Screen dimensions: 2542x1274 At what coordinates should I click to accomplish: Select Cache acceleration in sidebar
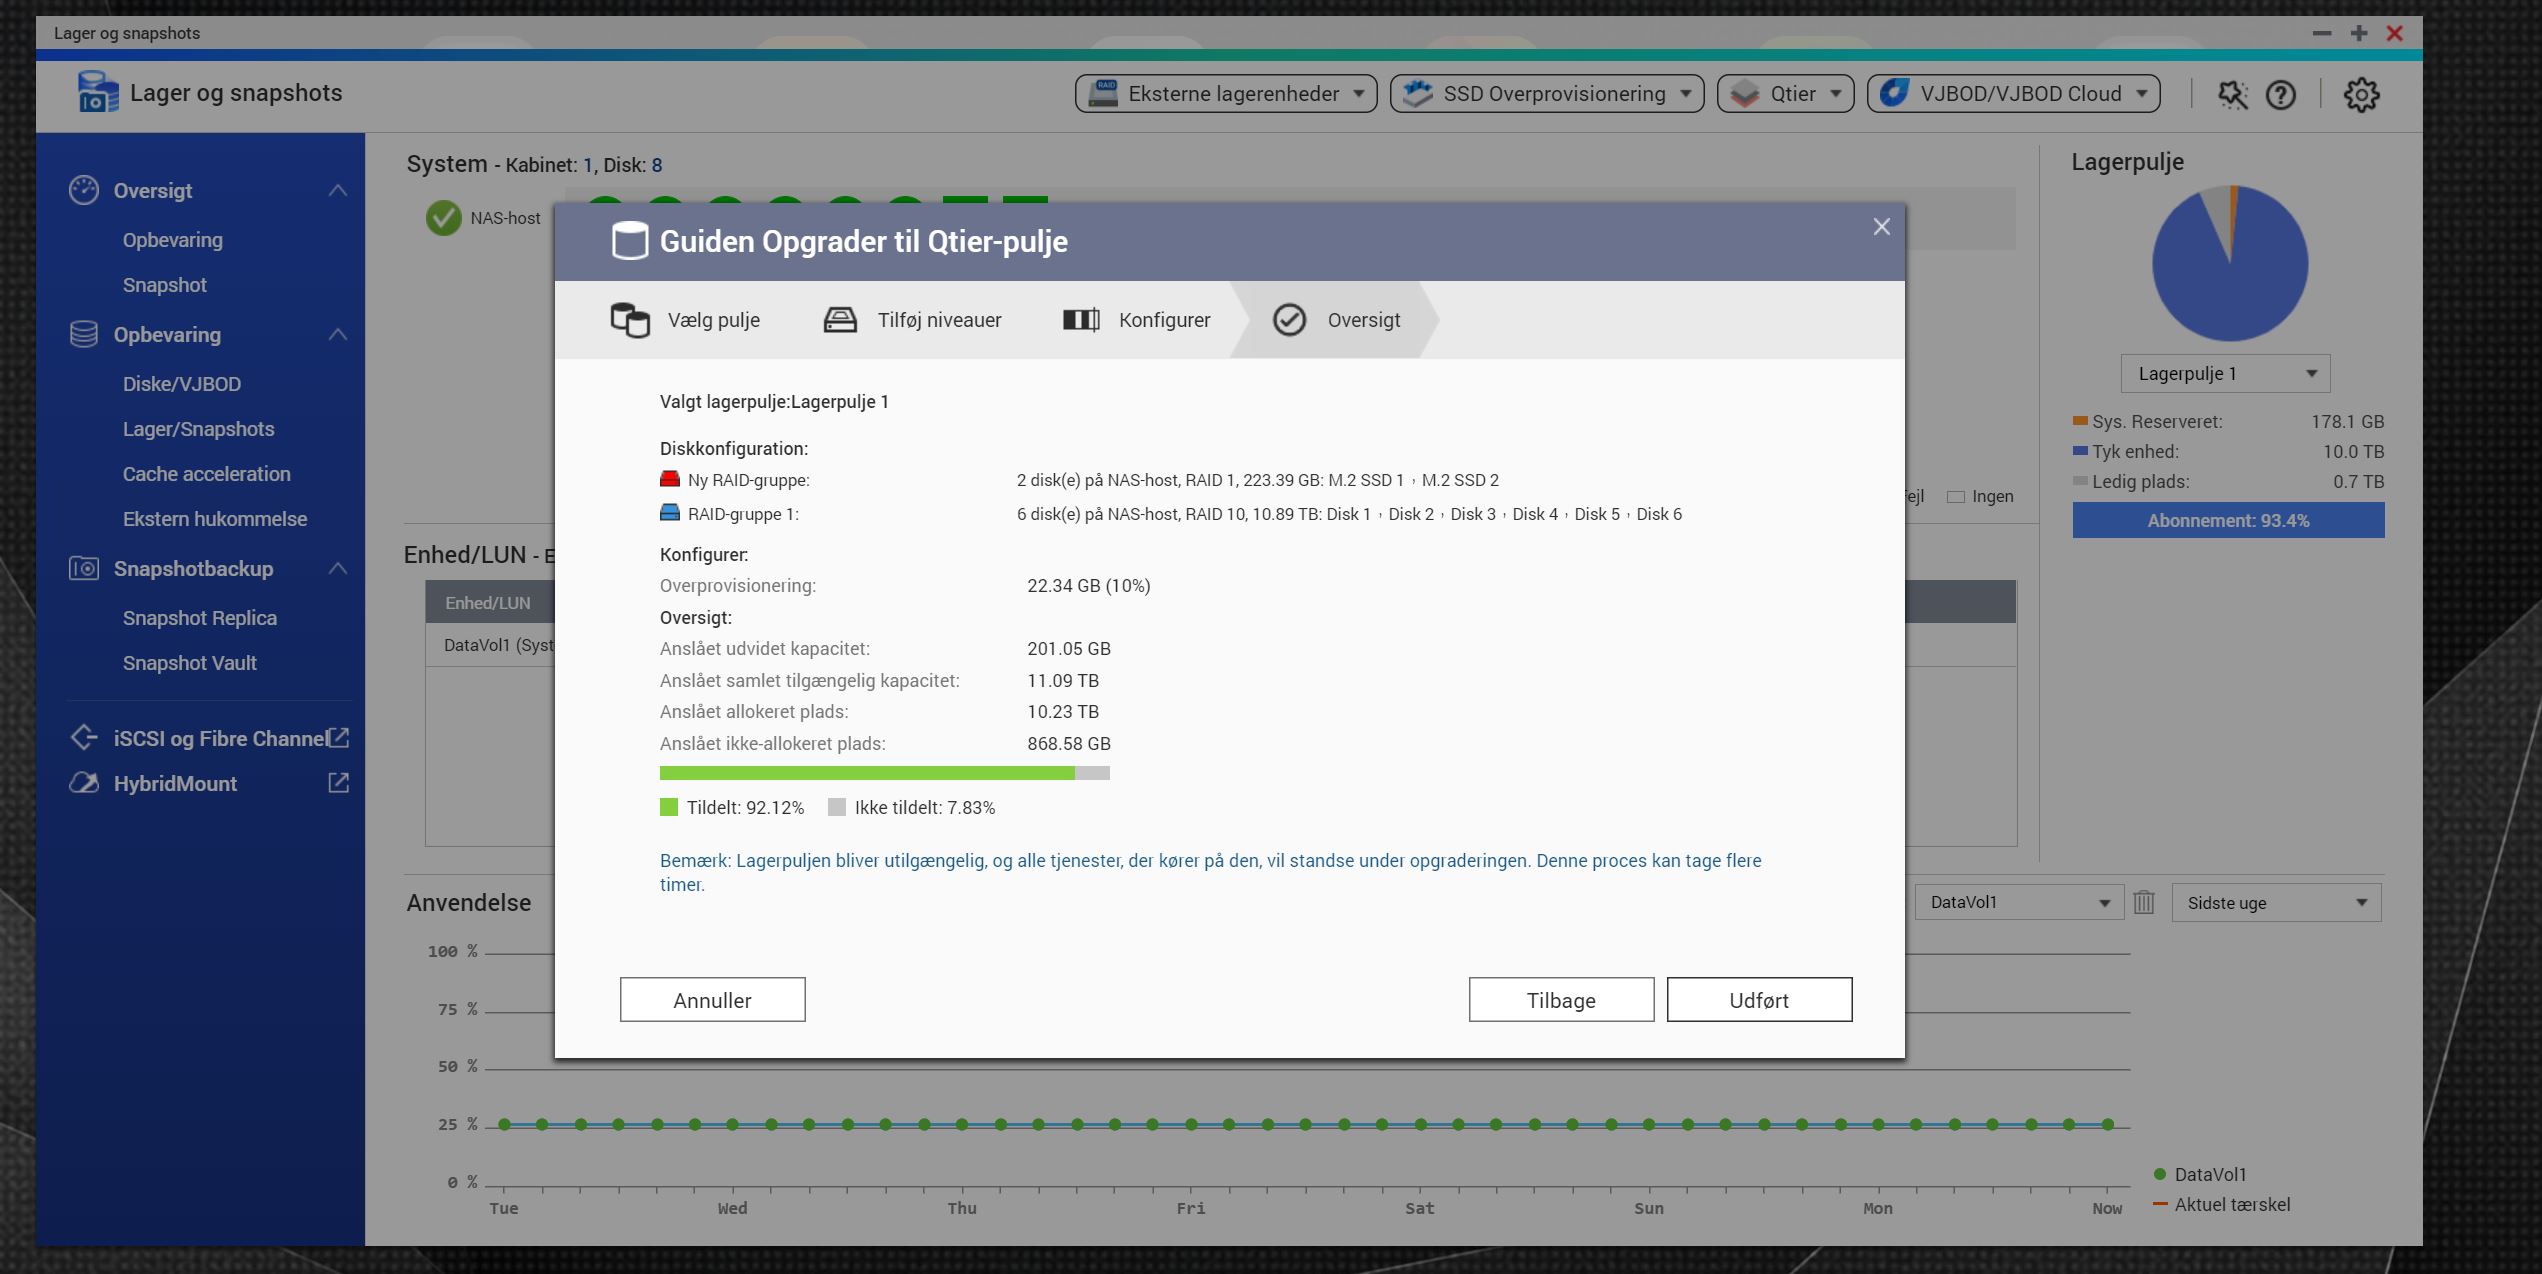tap(206, 474)
